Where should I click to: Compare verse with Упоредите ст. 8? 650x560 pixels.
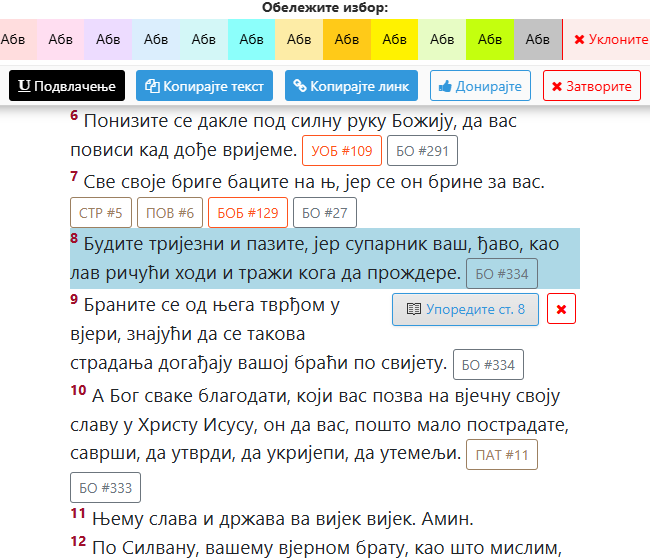466,309
